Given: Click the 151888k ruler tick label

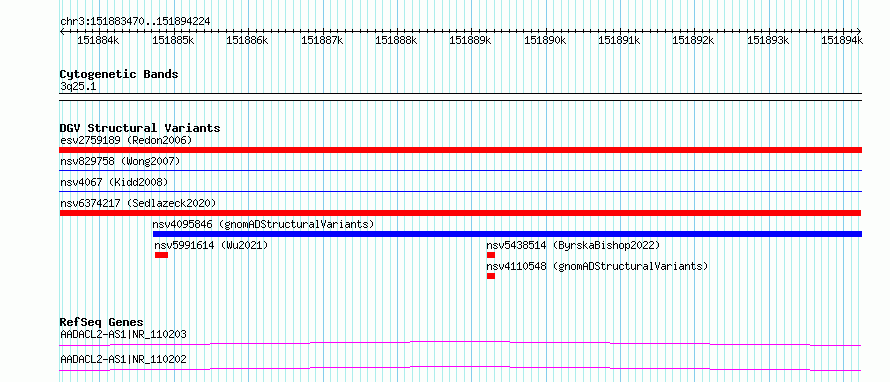Looking at the screenshot, I should [396, 40].
